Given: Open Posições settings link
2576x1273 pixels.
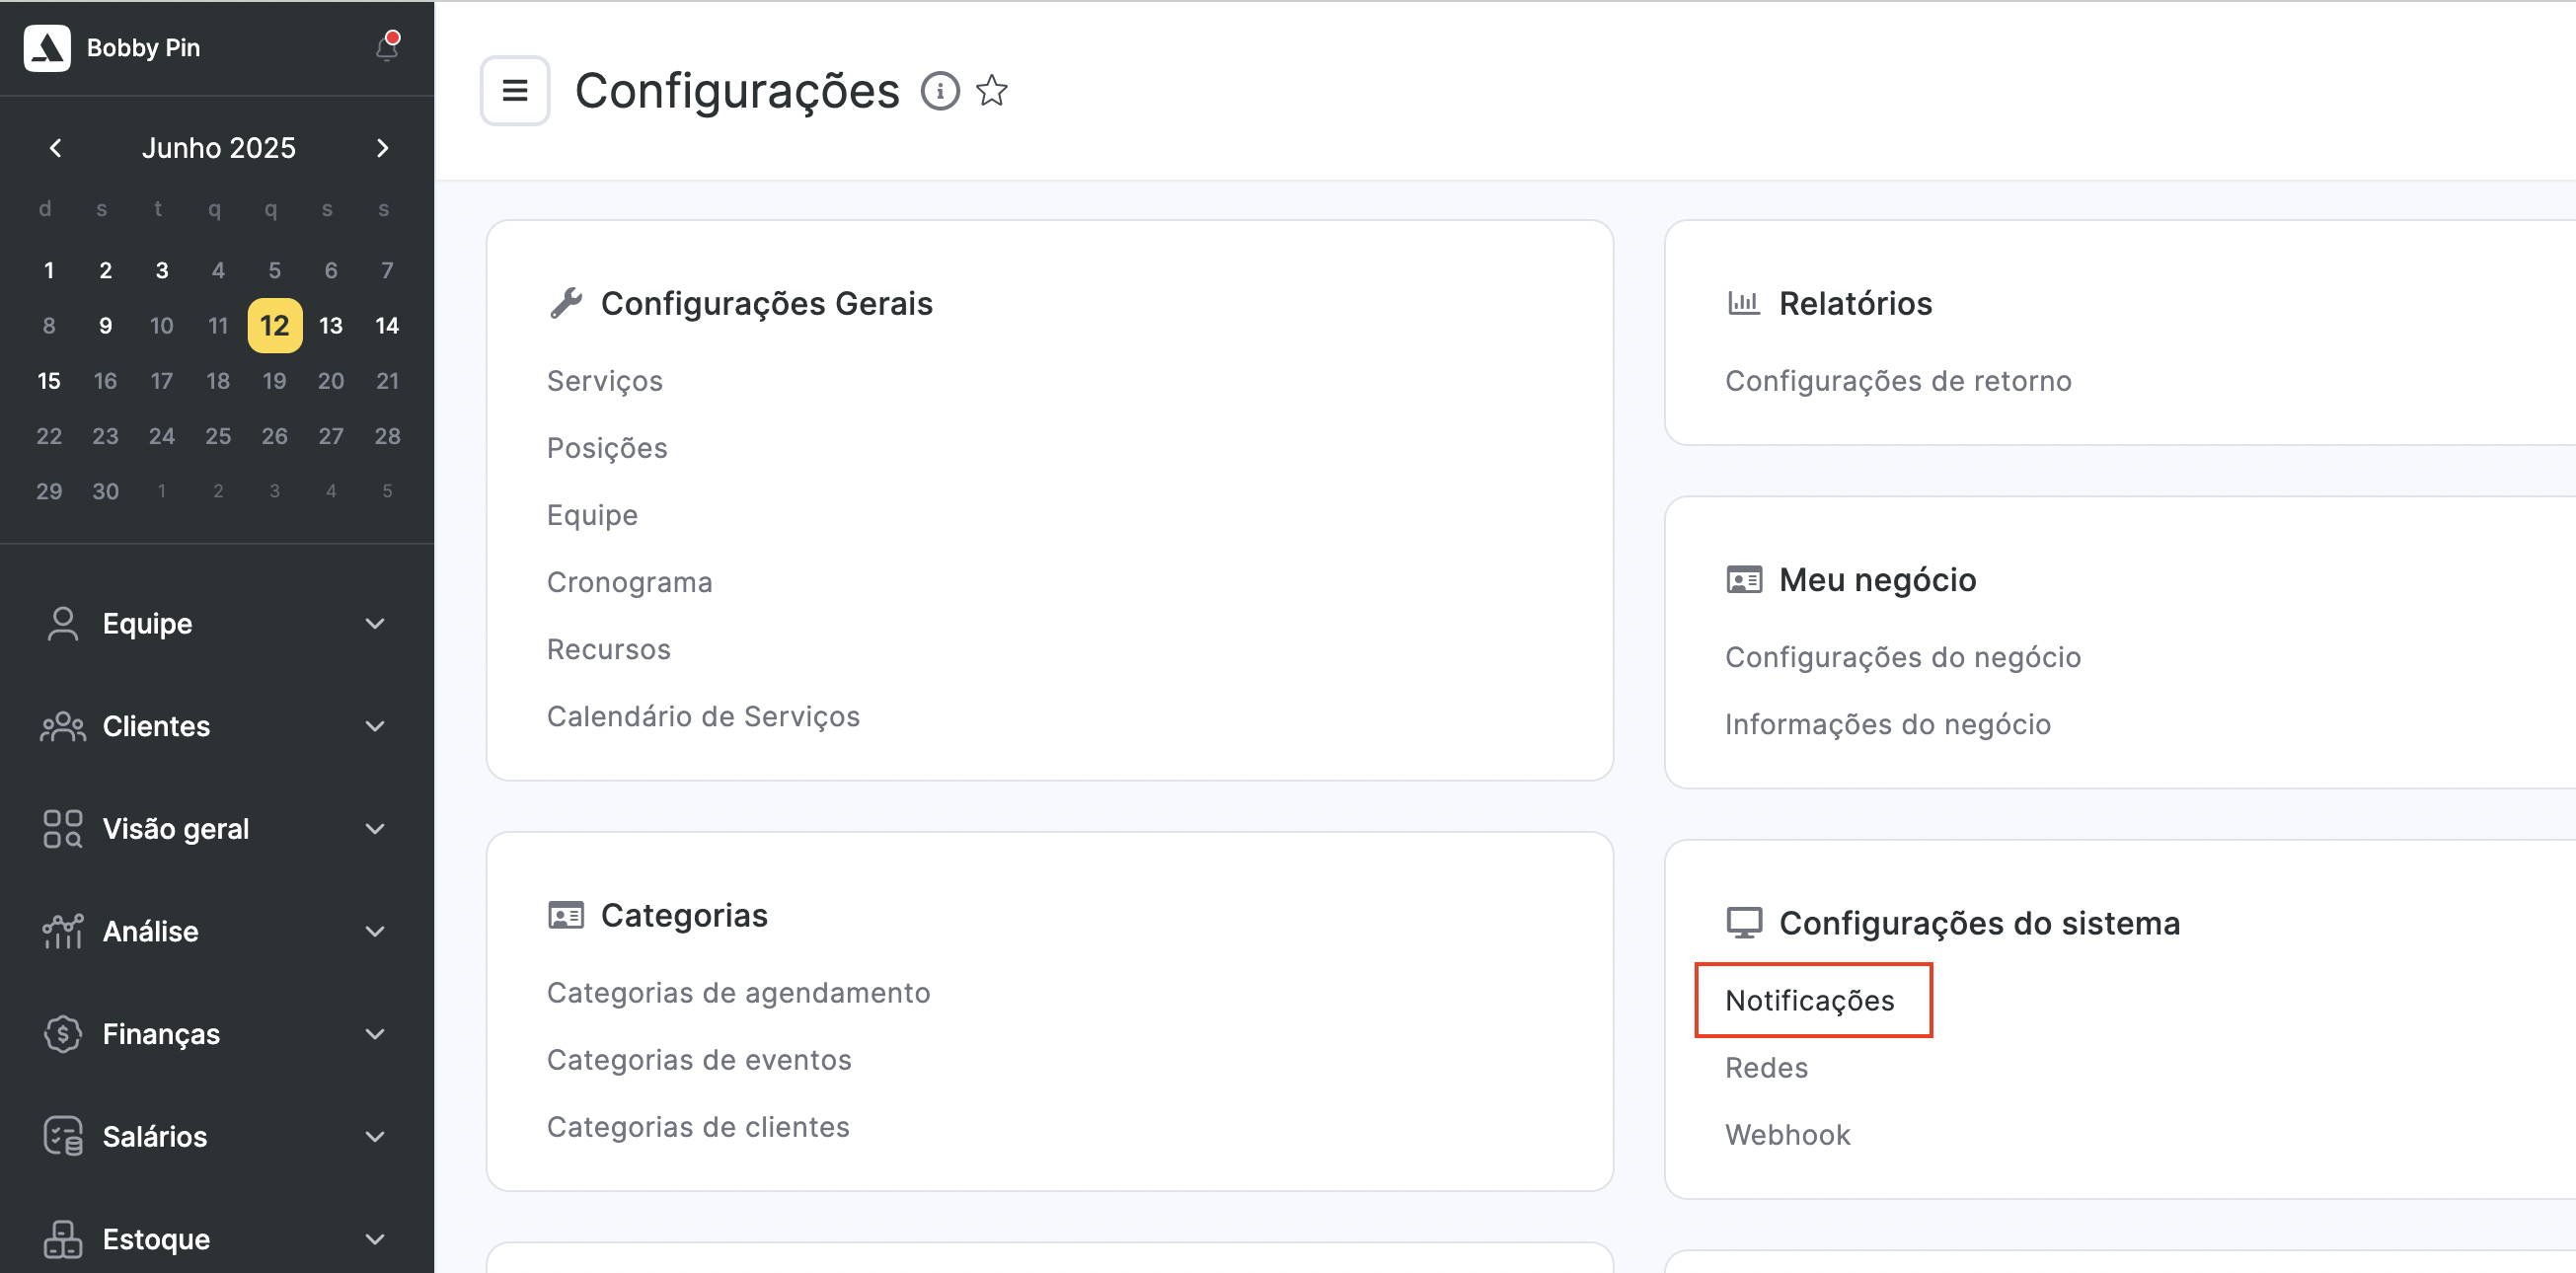Looking at the screenshot, I should [607, 448].
